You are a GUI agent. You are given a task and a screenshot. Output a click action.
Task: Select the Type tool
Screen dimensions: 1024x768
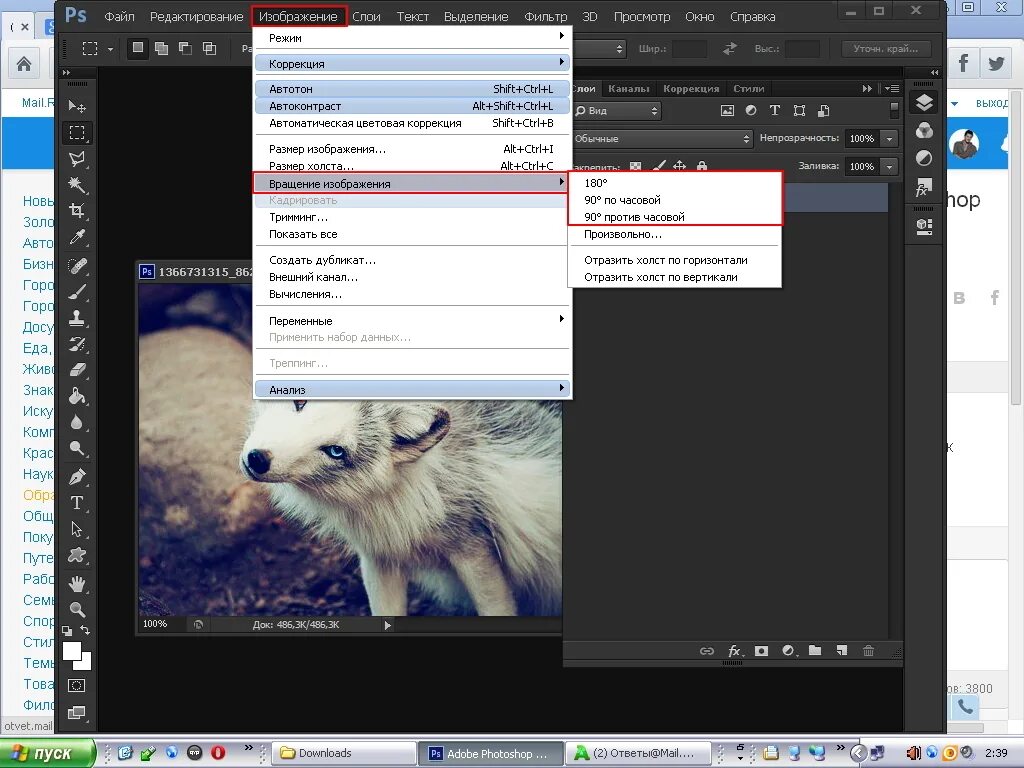coord(77,502)
